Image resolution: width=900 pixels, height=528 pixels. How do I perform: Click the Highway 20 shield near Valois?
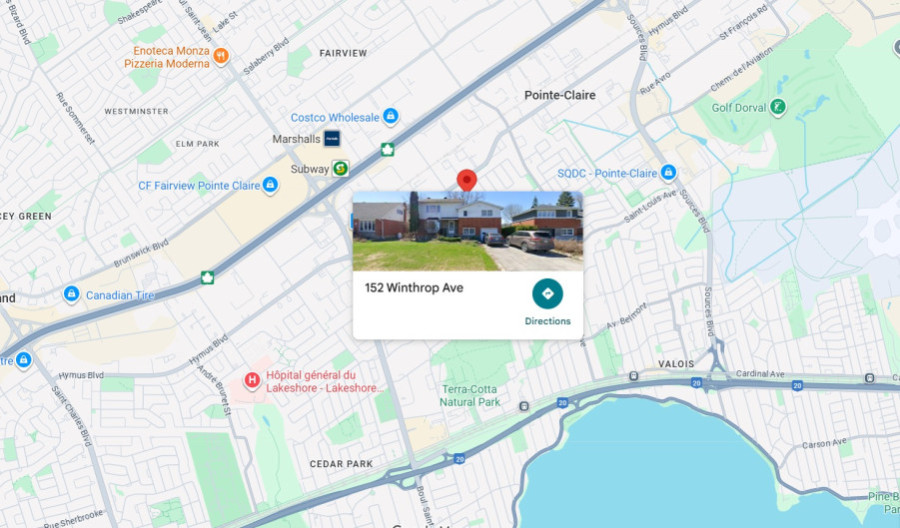pyautogui.click(x=696, y=383)
